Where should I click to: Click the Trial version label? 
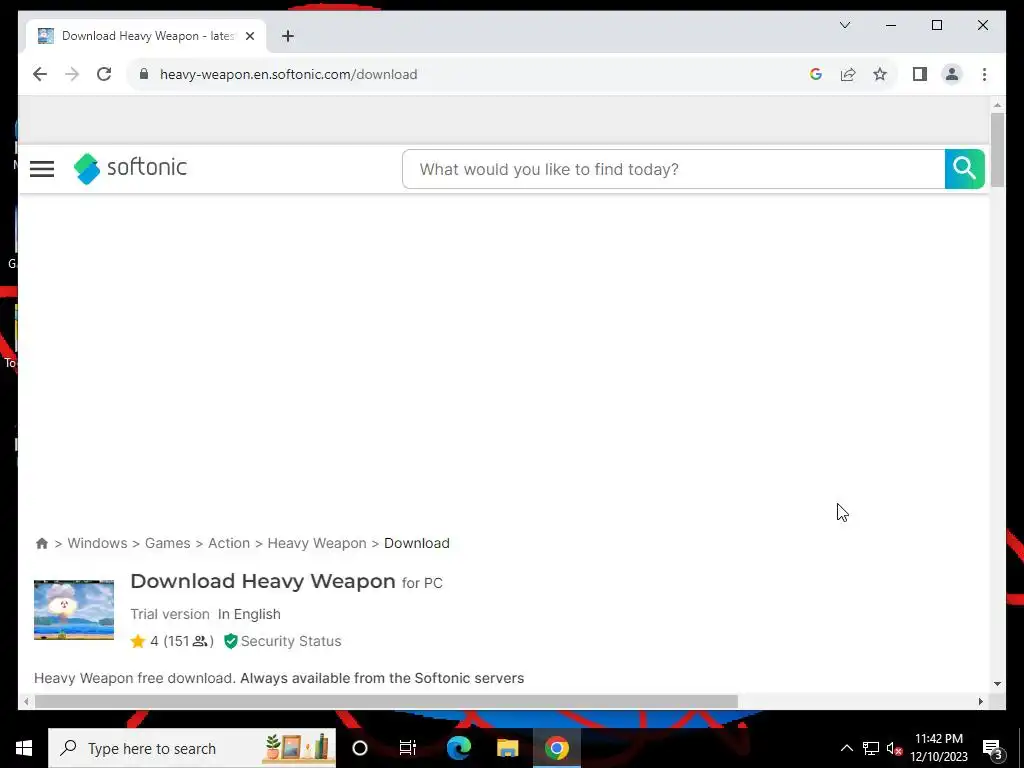170,615
